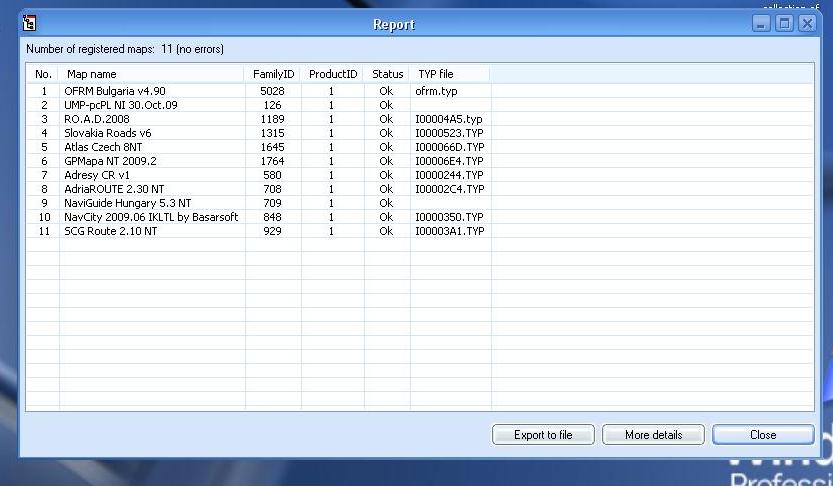Sort by the TYP file column header
833x486 pixels.
pos(450,74)
